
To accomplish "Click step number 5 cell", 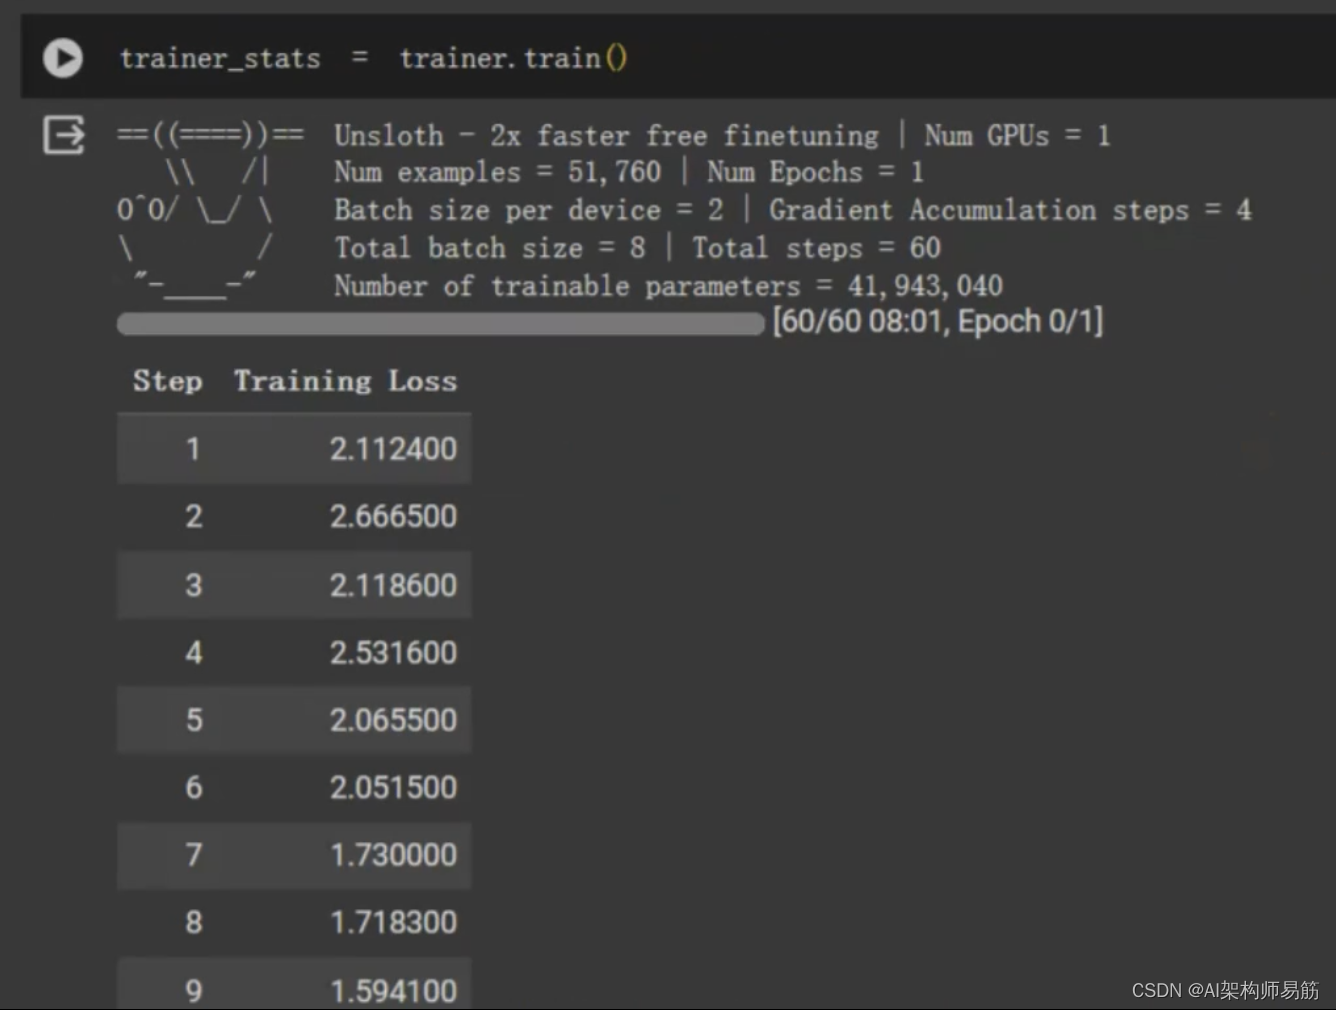I will pos(193,719).
